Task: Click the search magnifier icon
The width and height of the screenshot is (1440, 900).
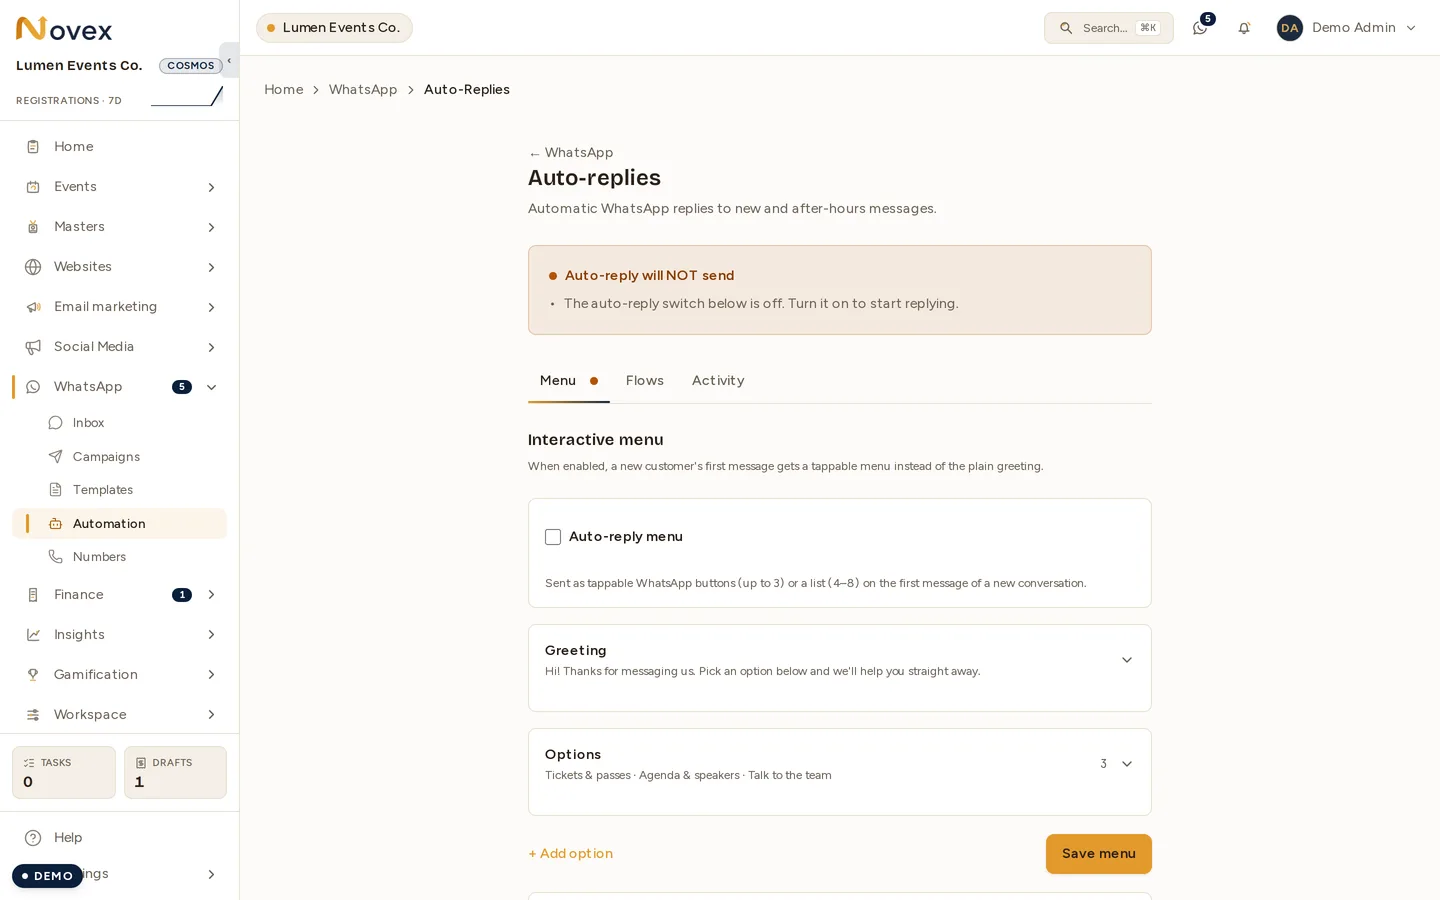Action: click(1066, 28)
